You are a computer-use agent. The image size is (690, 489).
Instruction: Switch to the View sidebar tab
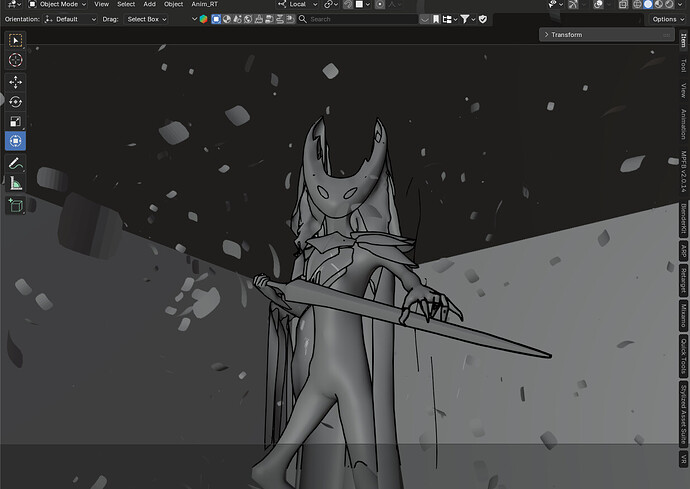(683, 91)
